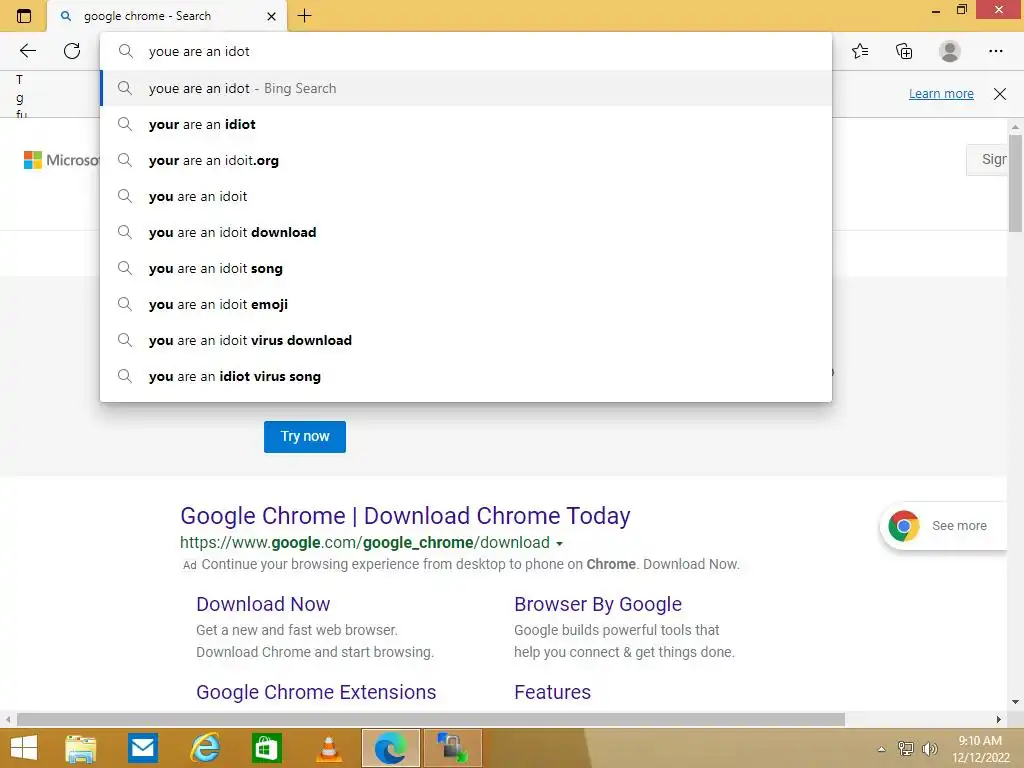This screenshot has height=768, width=1024.
Task: Open File Explorer from the taskbar
Action: click(x=81, y=748)
